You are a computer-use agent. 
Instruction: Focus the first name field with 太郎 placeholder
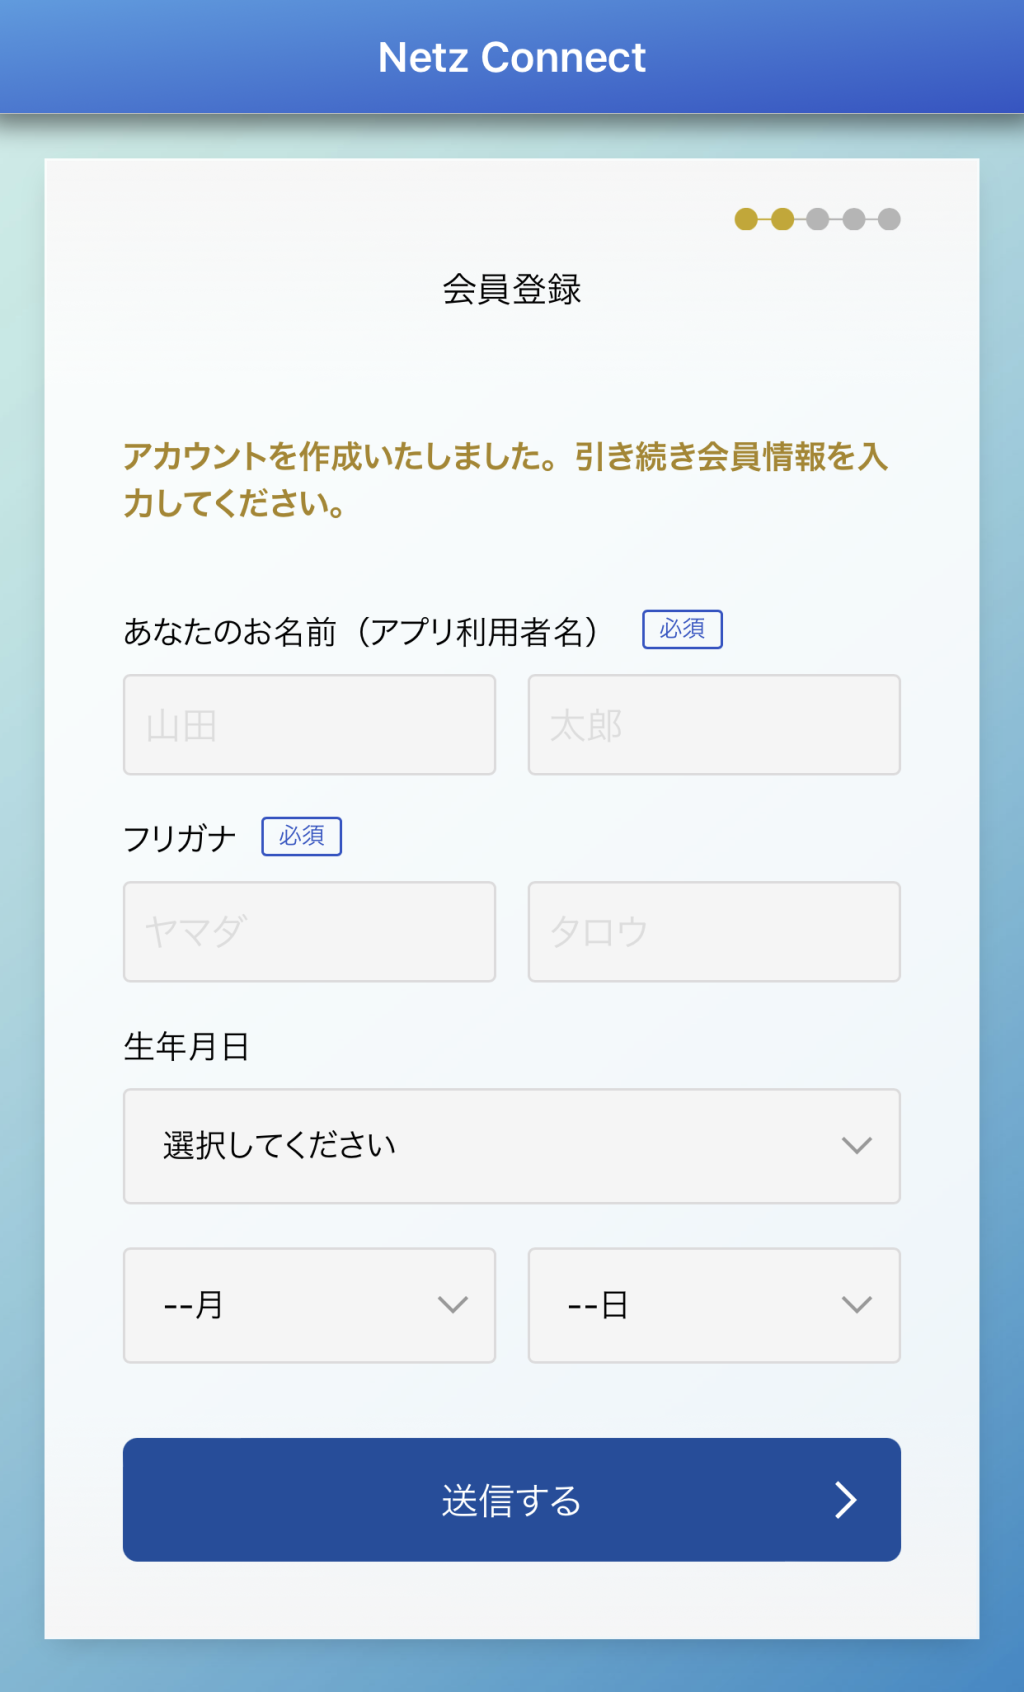pyautogui.click(x=714, y=725)
